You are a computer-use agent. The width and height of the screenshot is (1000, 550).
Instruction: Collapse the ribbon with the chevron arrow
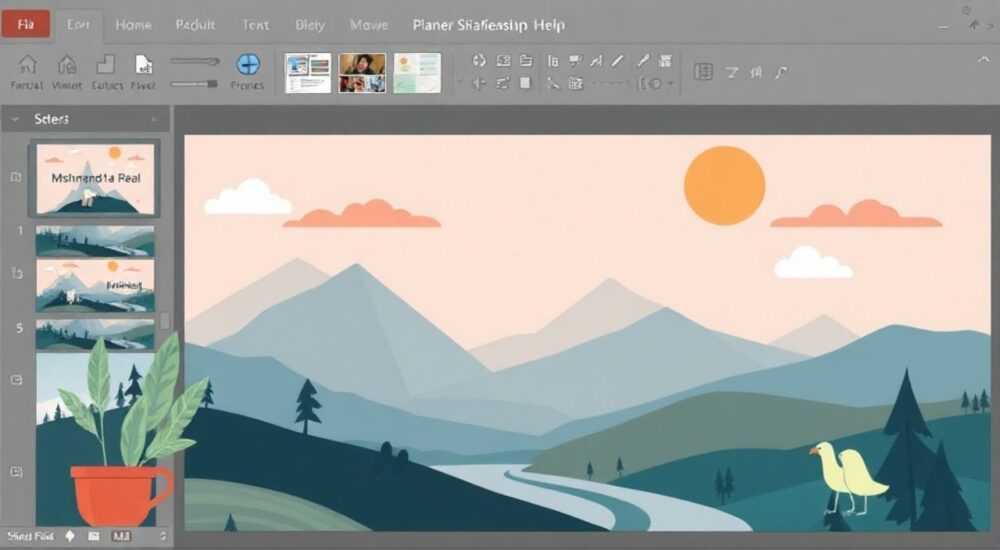click(983, 59)
